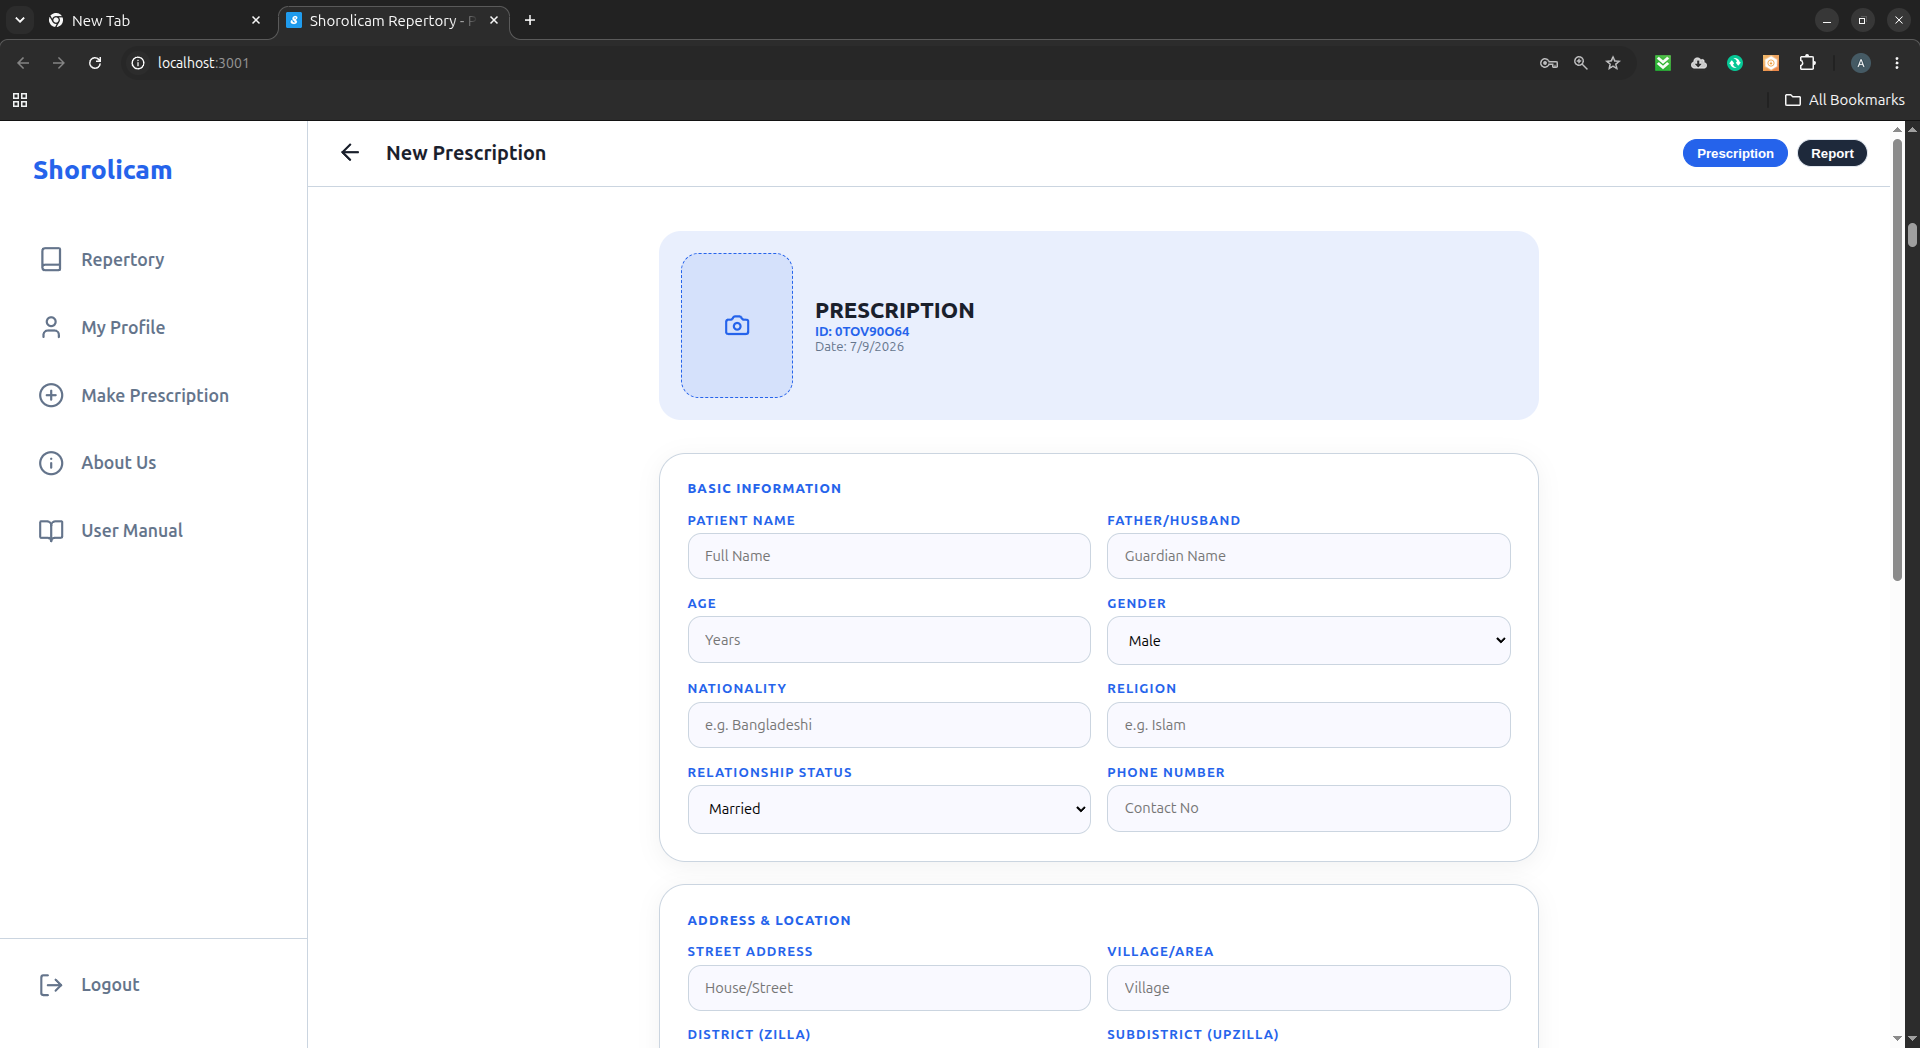This screenshot has height=1048, width=1920.
Task: Click the cloud download extension icon
Action: tap(1699, 63)
